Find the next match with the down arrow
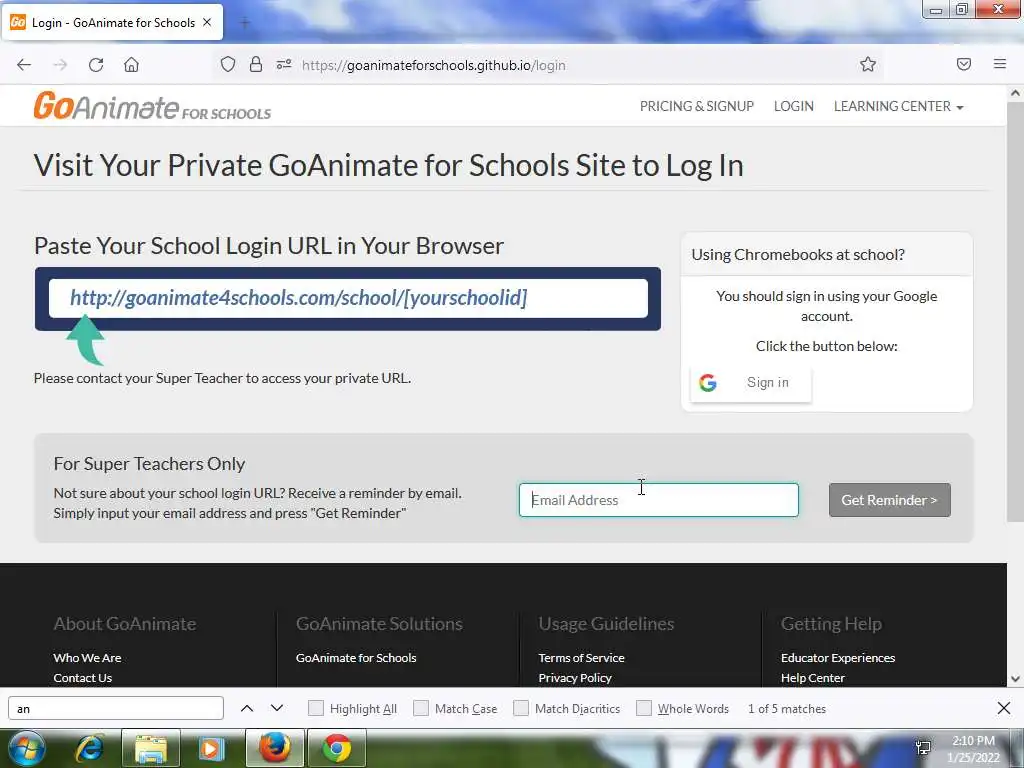Screen dimensions: 1024x768 (277, 708)
